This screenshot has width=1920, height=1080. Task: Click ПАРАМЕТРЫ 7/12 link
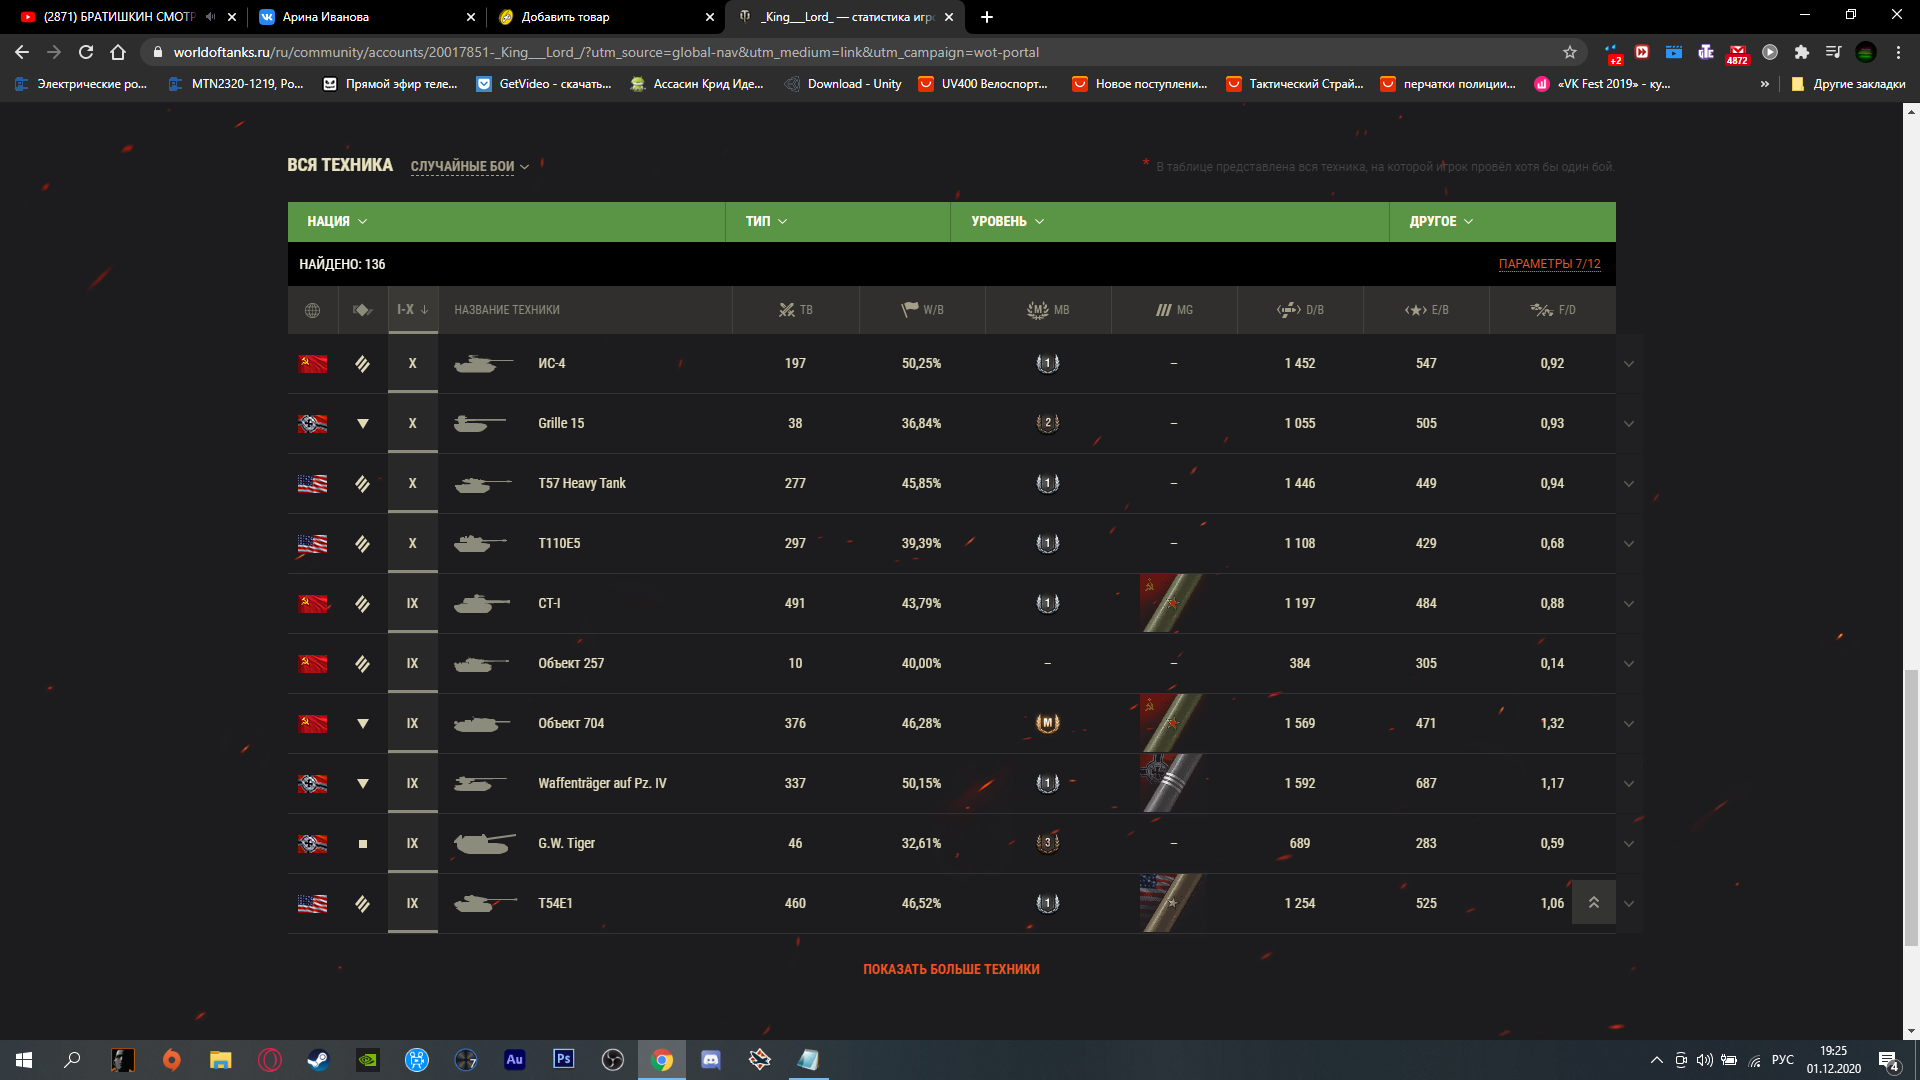click(1549, 264)
